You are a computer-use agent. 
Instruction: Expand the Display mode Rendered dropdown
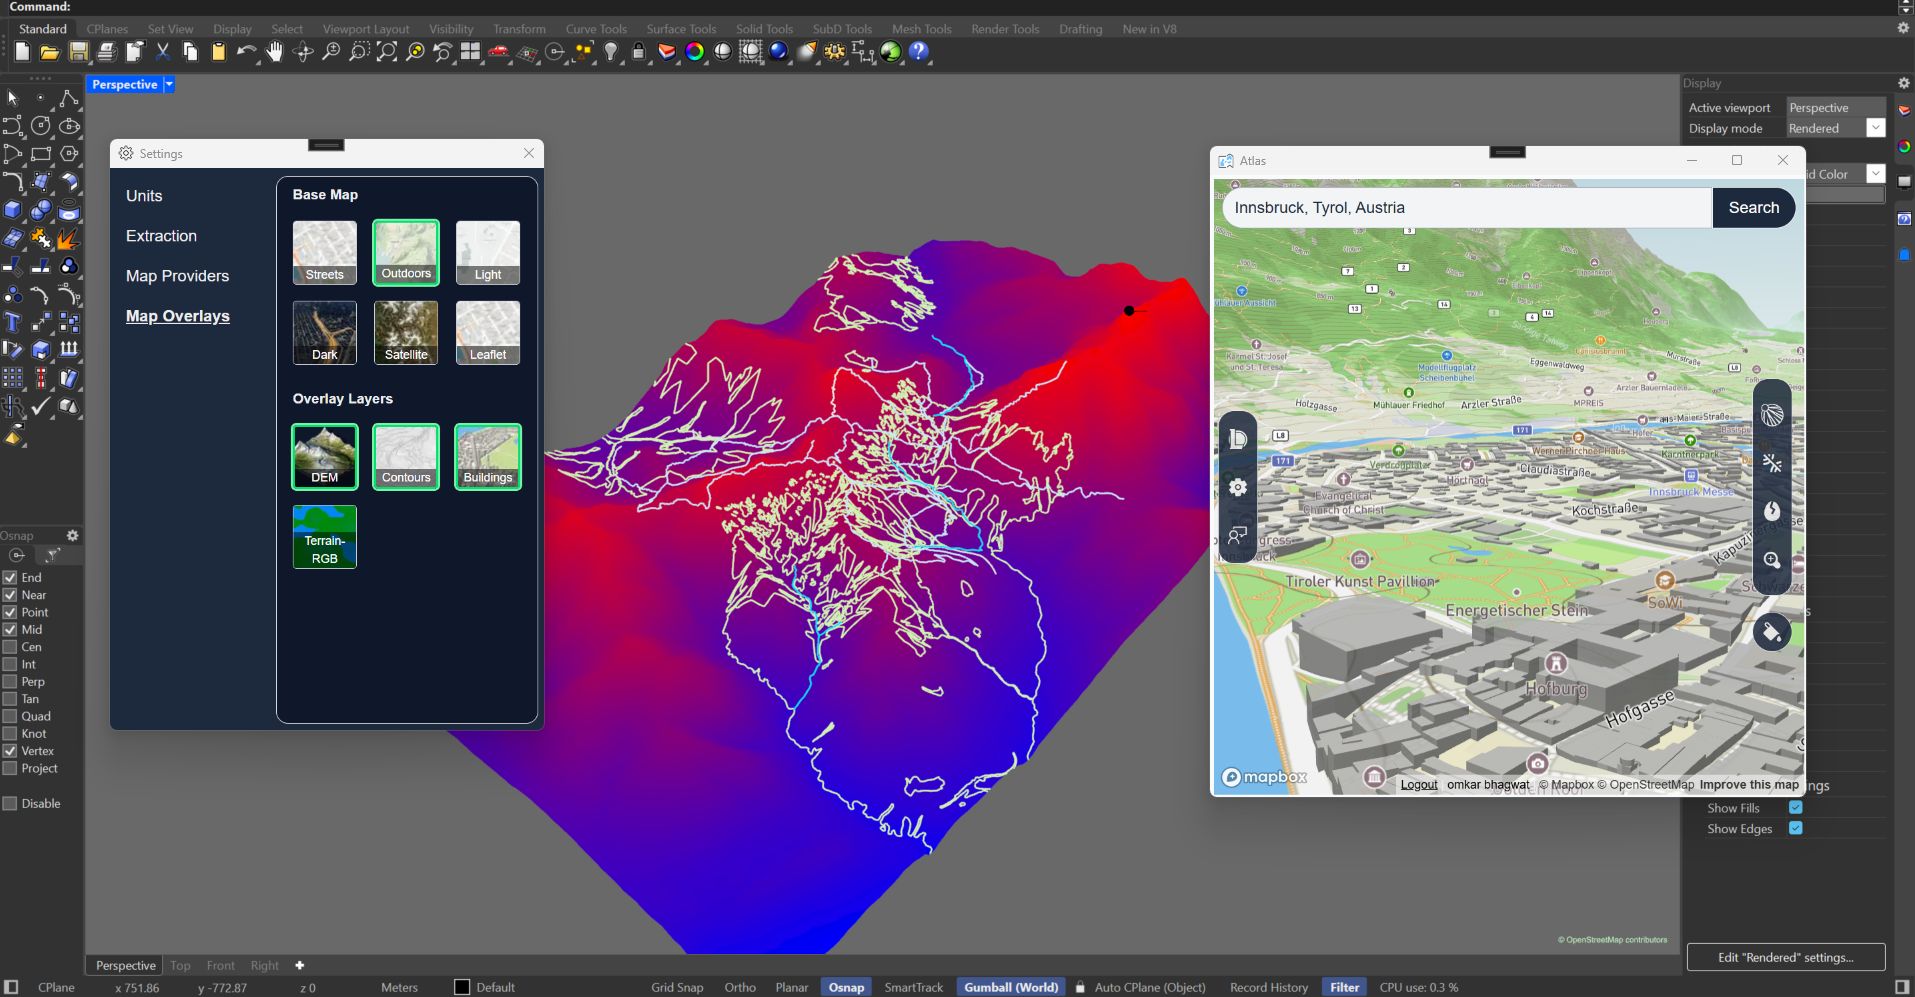click(x=1875, y=128)
